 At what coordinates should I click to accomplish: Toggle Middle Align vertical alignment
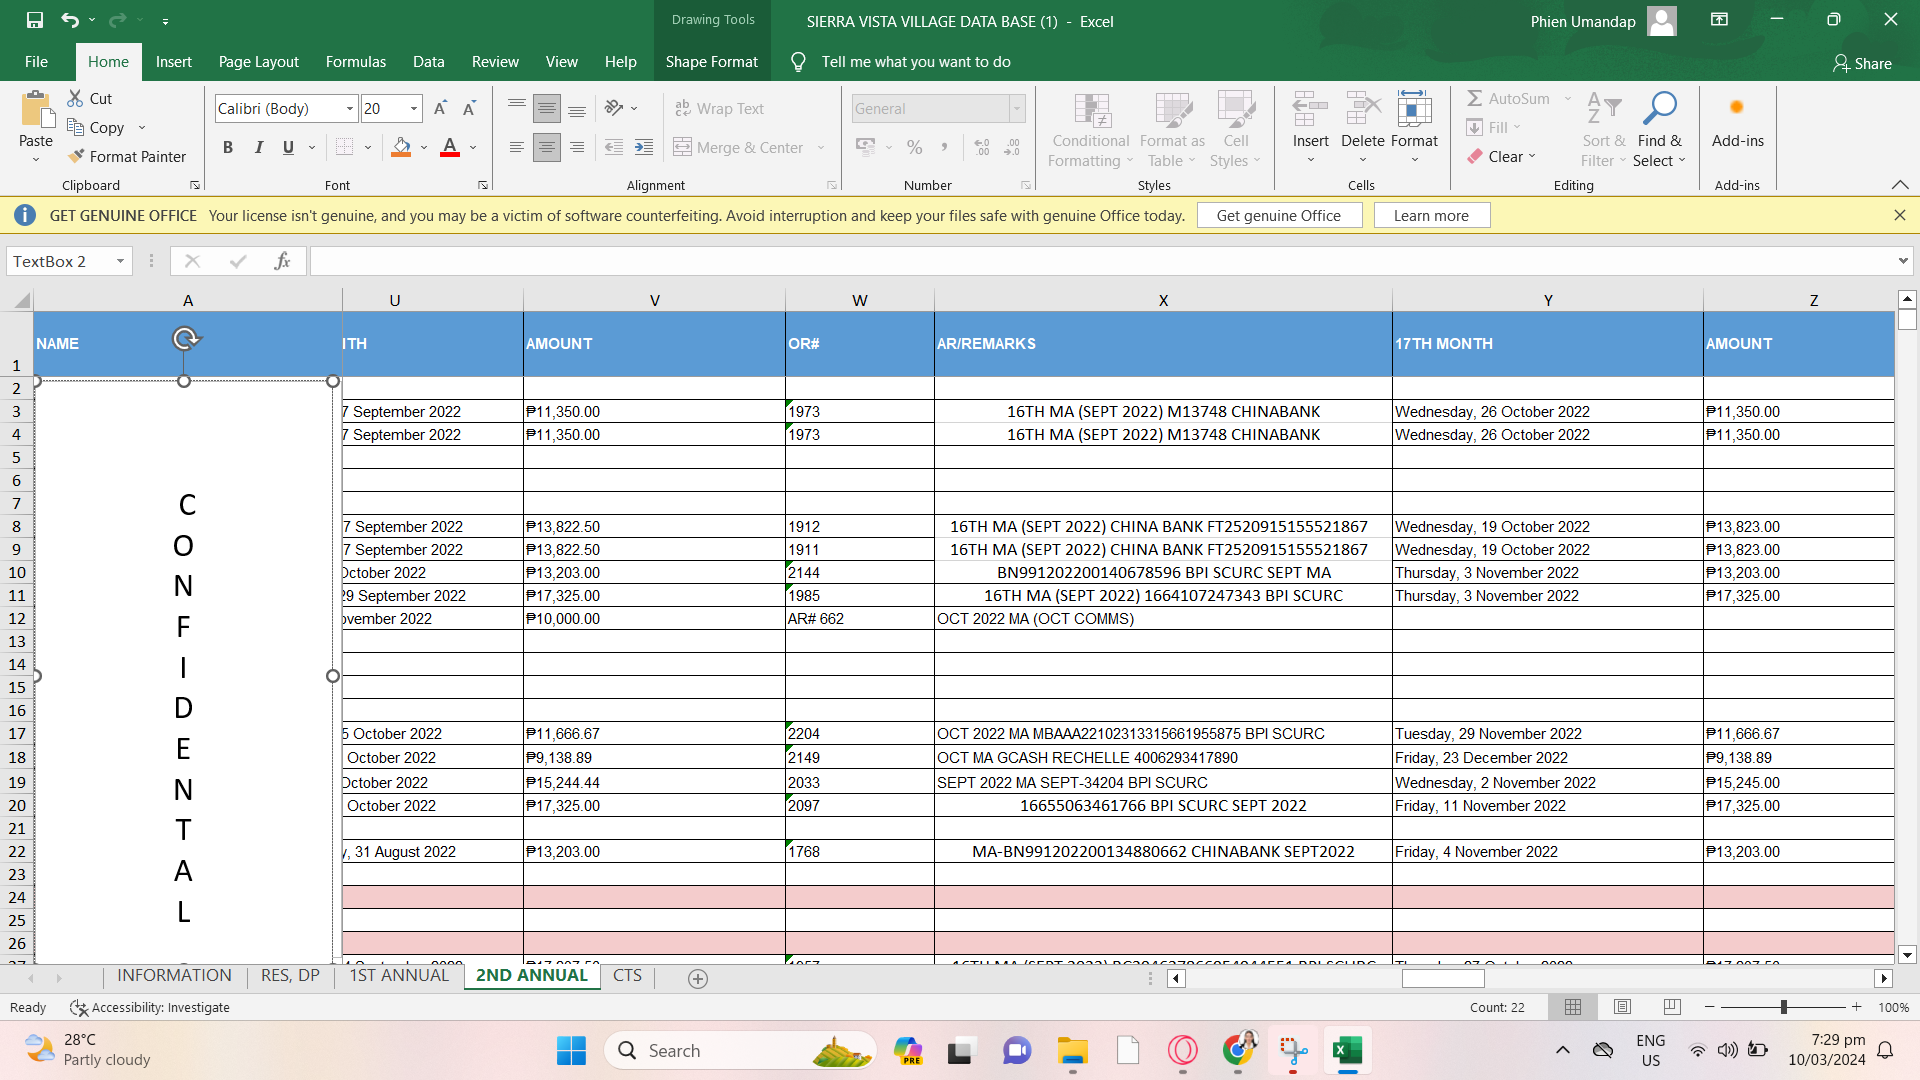pos(546,108)
